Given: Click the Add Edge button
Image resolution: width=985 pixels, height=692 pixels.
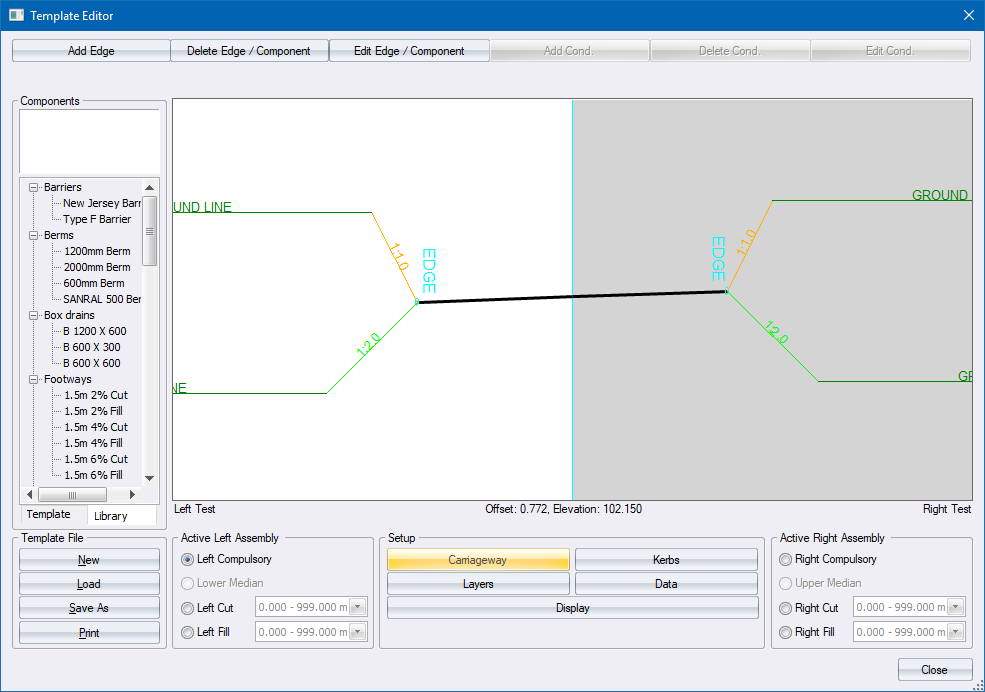Looking at the screenshot, I should pyautogui.click(x=91, y=51).
